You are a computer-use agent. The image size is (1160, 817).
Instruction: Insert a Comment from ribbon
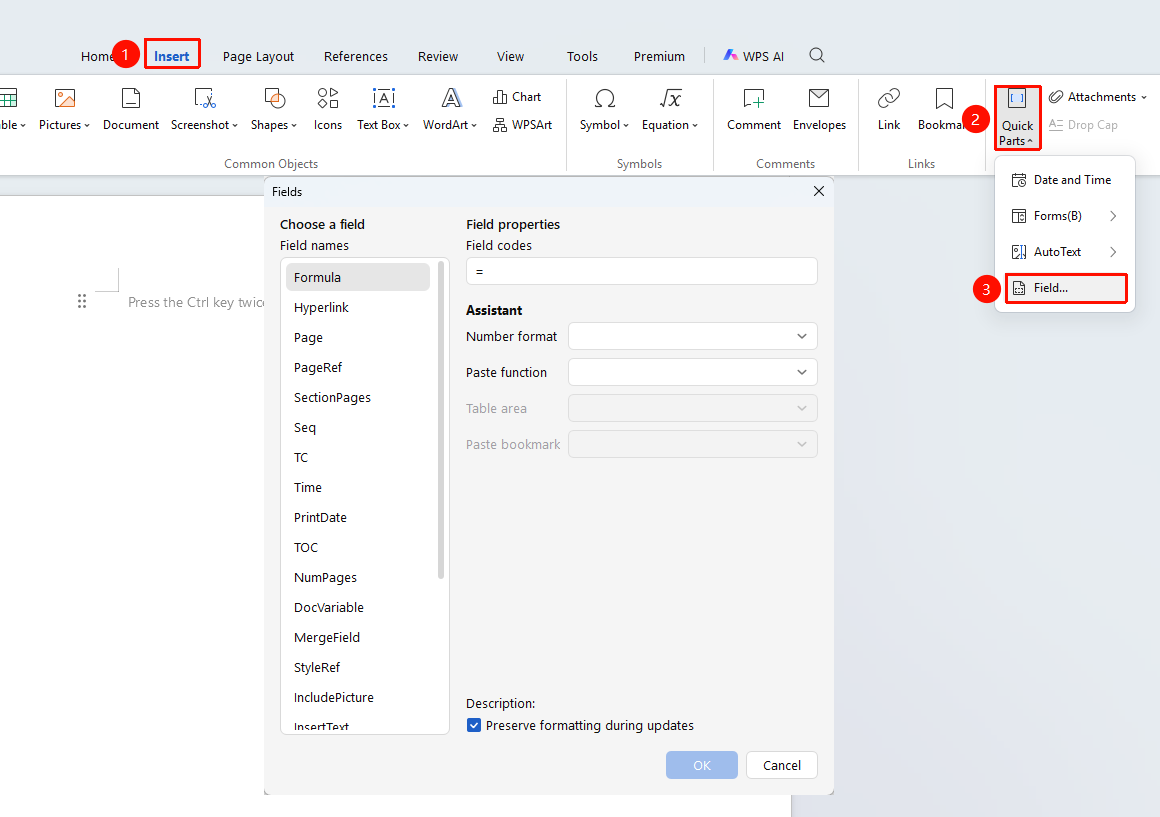pos(754,110)
